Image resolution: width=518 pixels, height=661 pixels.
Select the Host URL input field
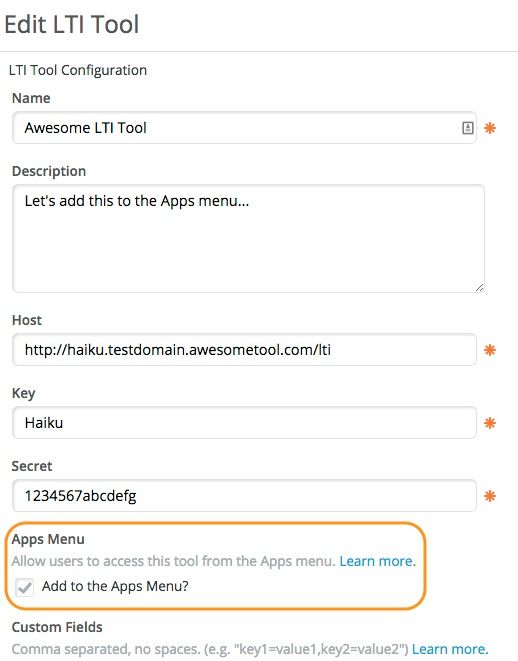coord(244,350)
